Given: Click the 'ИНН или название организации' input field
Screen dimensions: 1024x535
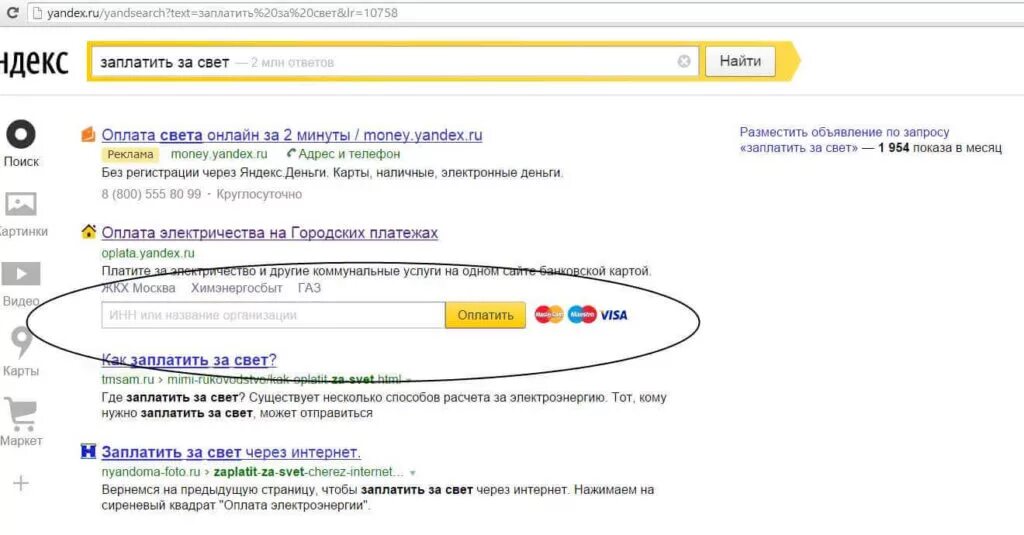Looking at the screenshot, I should click(273, 315).
